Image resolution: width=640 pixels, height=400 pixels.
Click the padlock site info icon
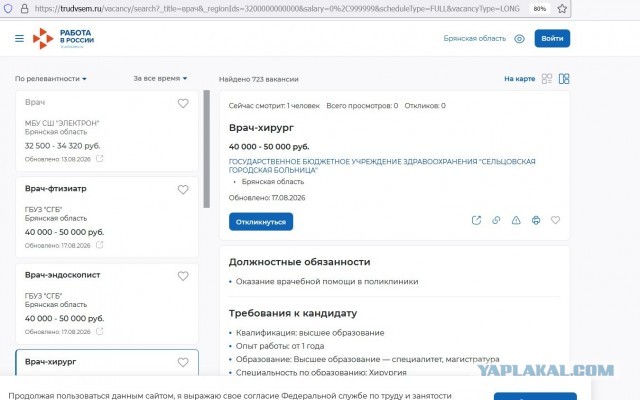[x=24, y=8]
